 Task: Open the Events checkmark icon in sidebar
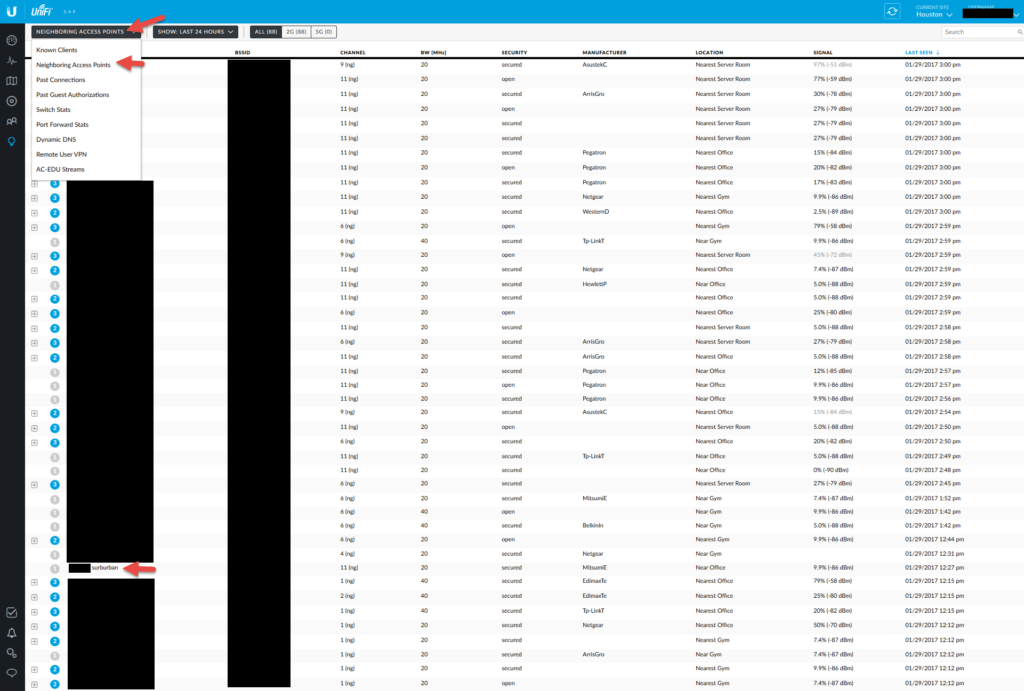tap(11, 612)
